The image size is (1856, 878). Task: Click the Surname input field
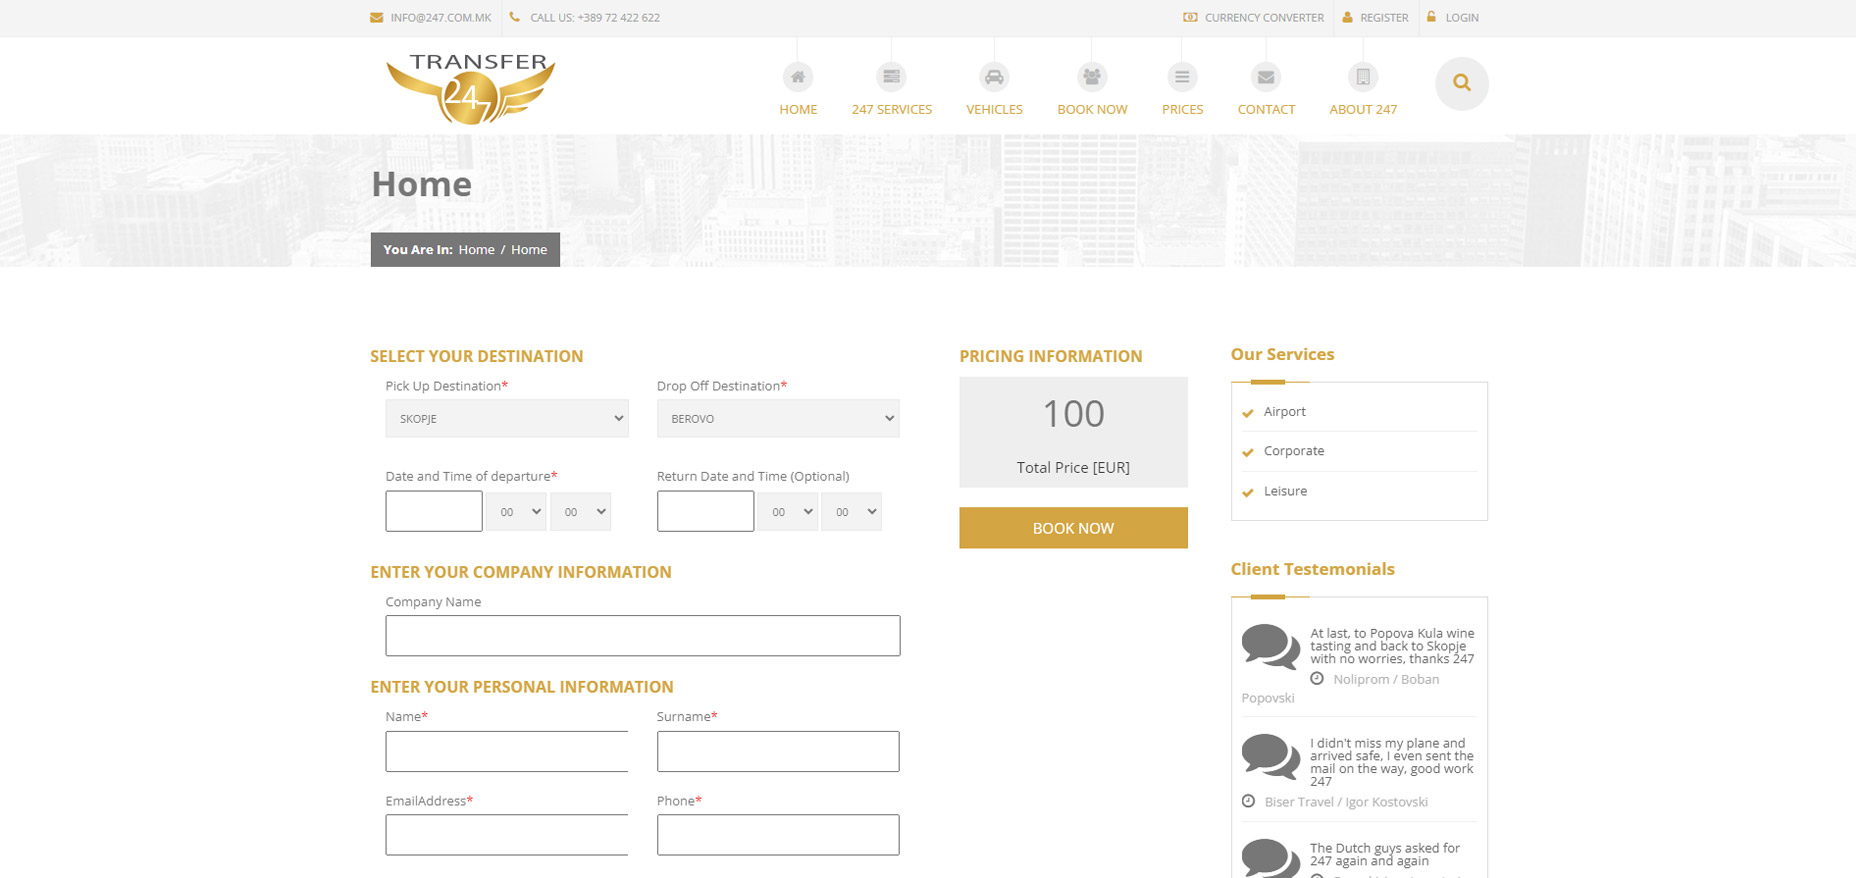[778, 751]
